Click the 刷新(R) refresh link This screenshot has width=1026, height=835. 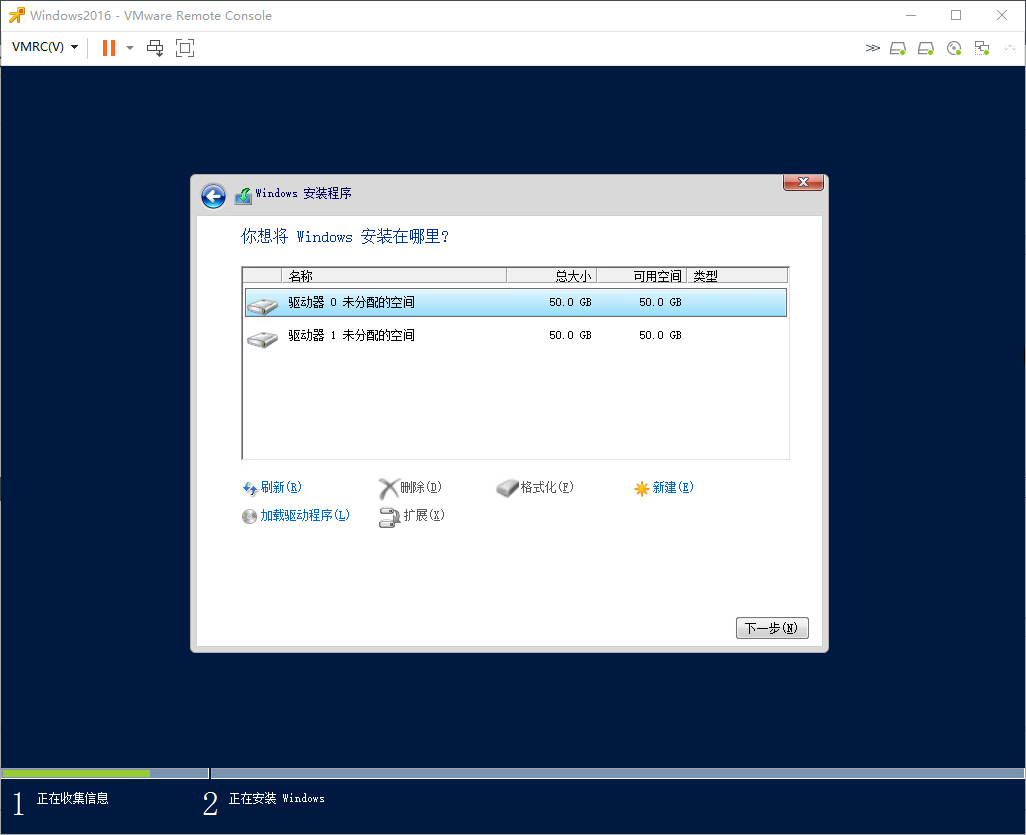281,487
